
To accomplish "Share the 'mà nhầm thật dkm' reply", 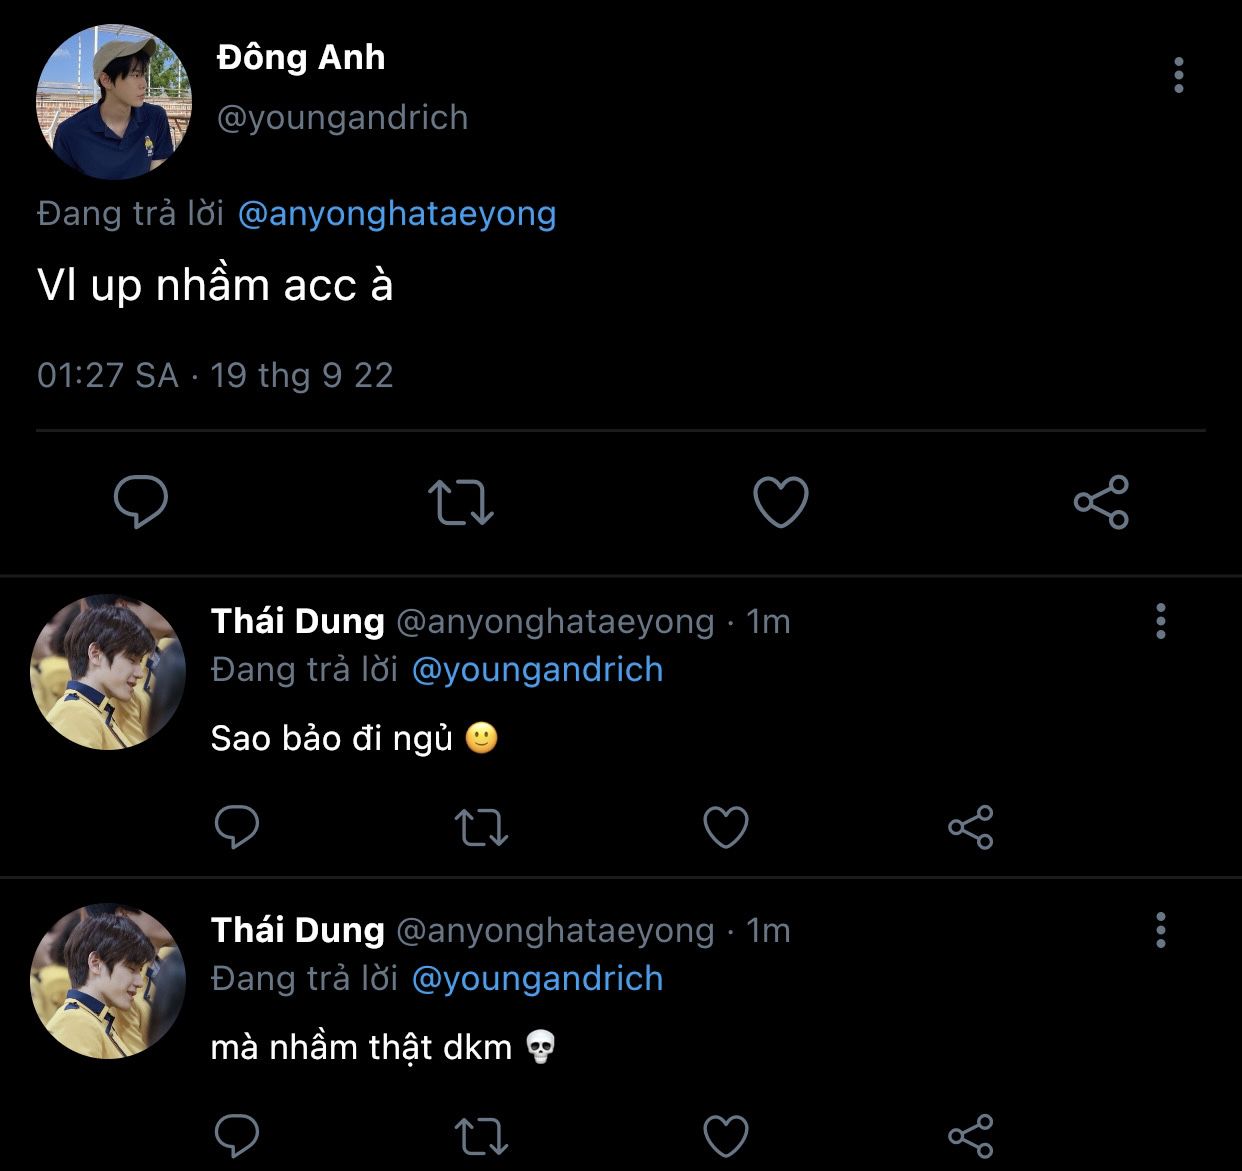I will 970,1136.
